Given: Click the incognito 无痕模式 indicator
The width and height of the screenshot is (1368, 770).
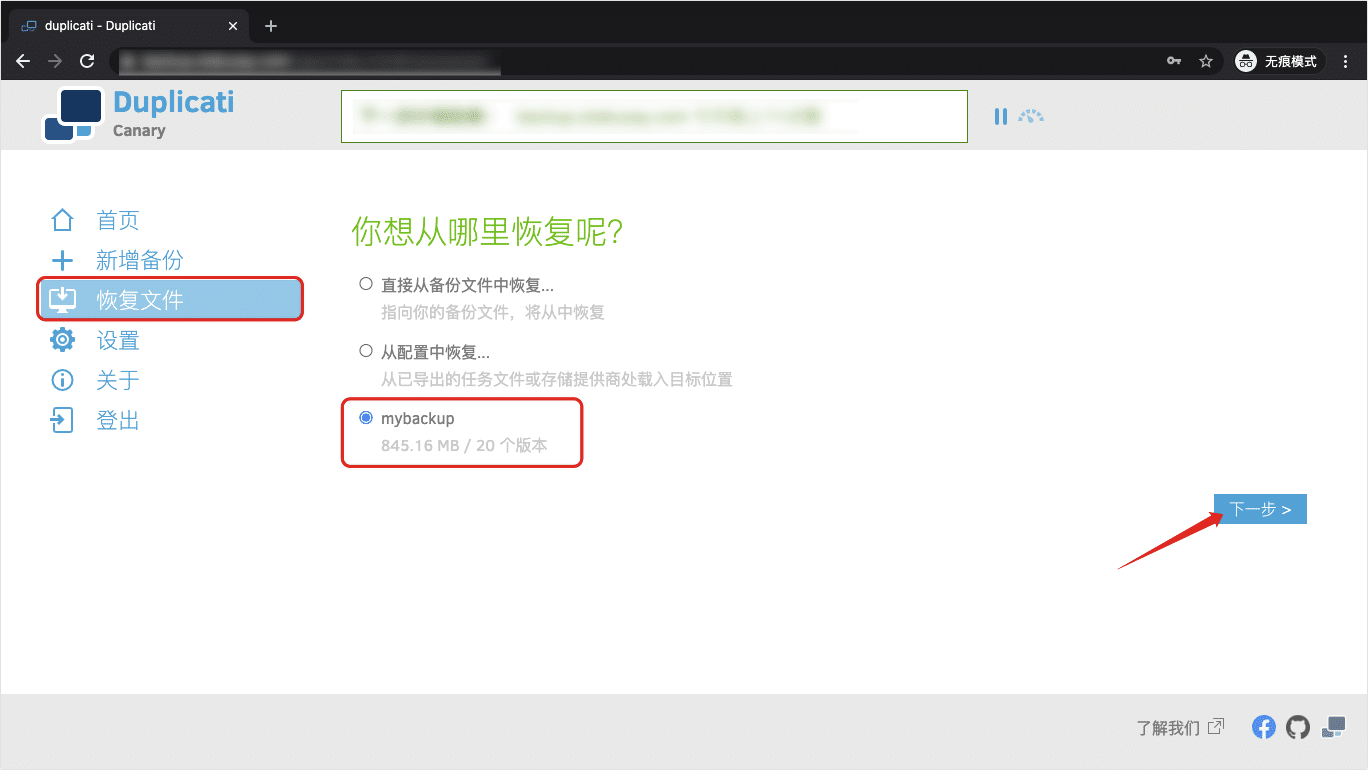Looking at the screenshot, I should point(1280,61).
